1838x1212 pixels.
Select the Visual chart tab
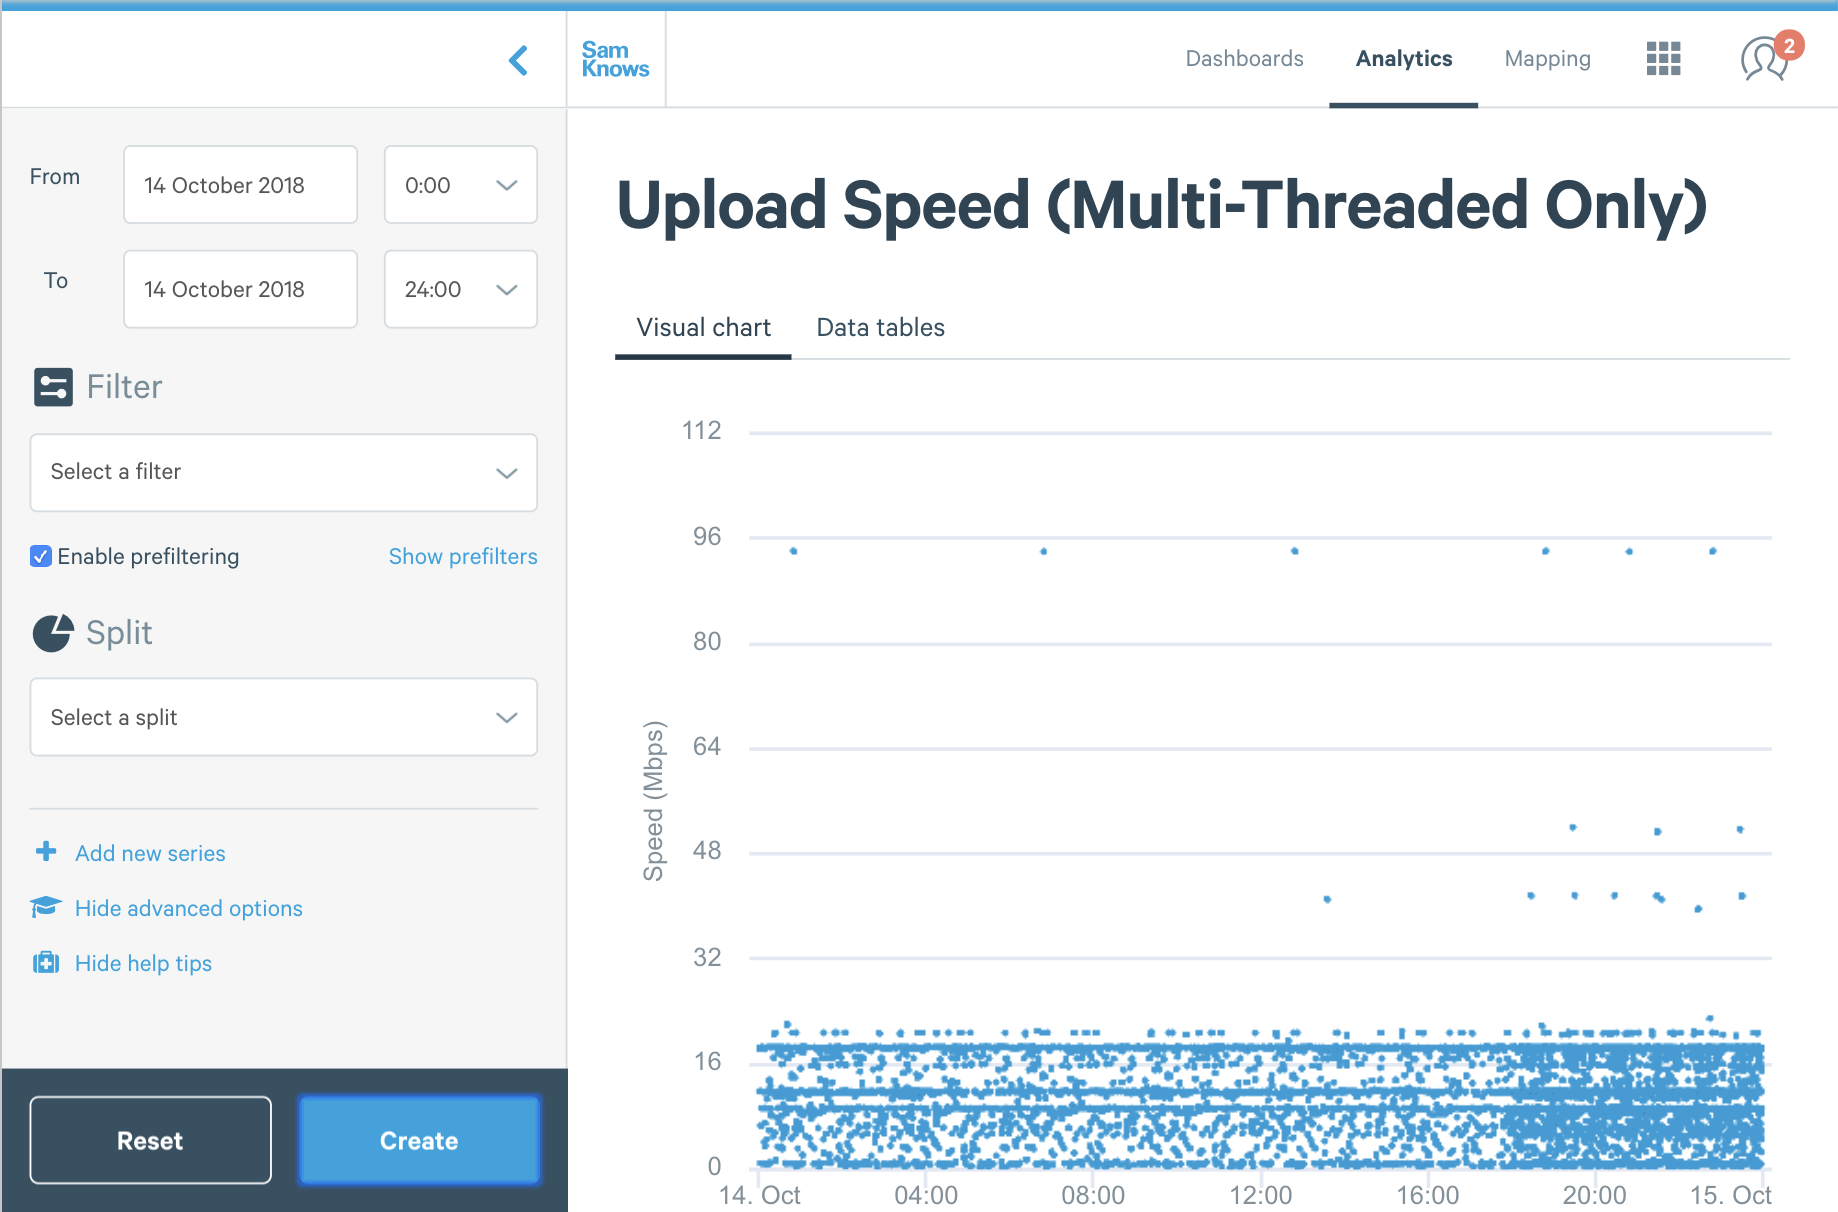(x=703, y=328)
